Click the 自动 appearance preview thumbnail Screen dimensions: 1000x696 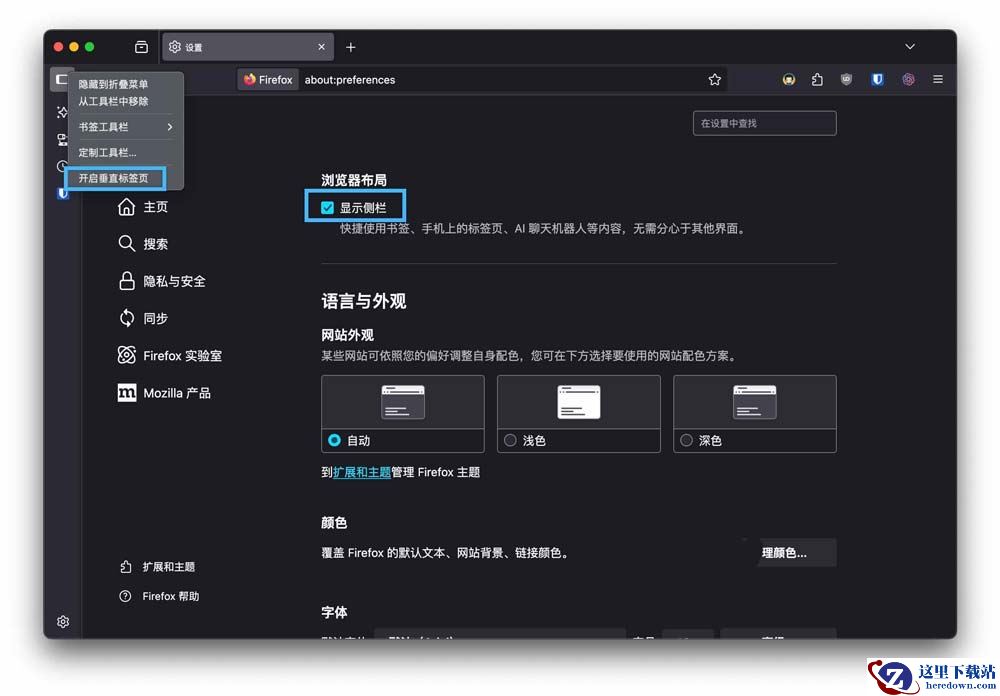[x=403, y=402]
